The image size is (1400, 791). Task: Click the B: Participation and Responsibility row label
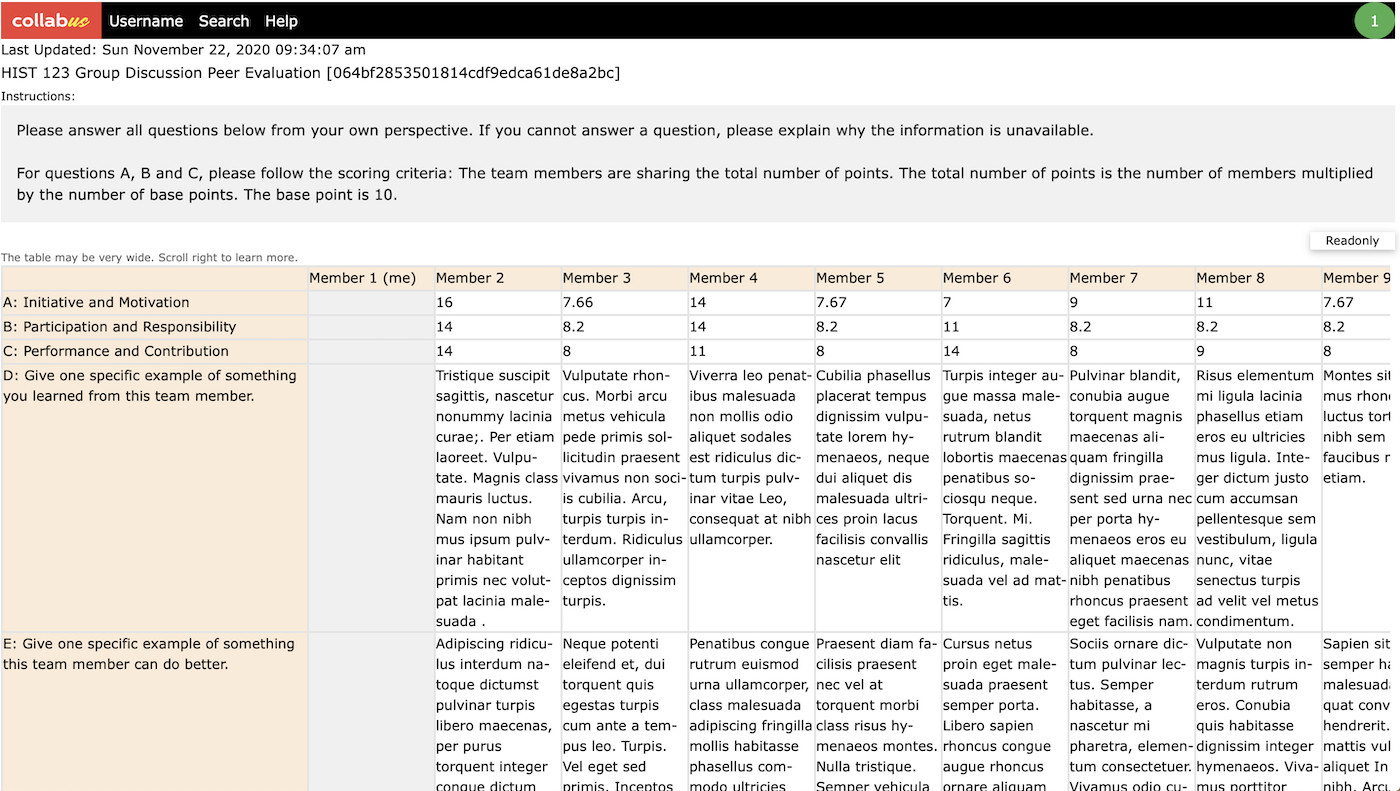(154, 327)
